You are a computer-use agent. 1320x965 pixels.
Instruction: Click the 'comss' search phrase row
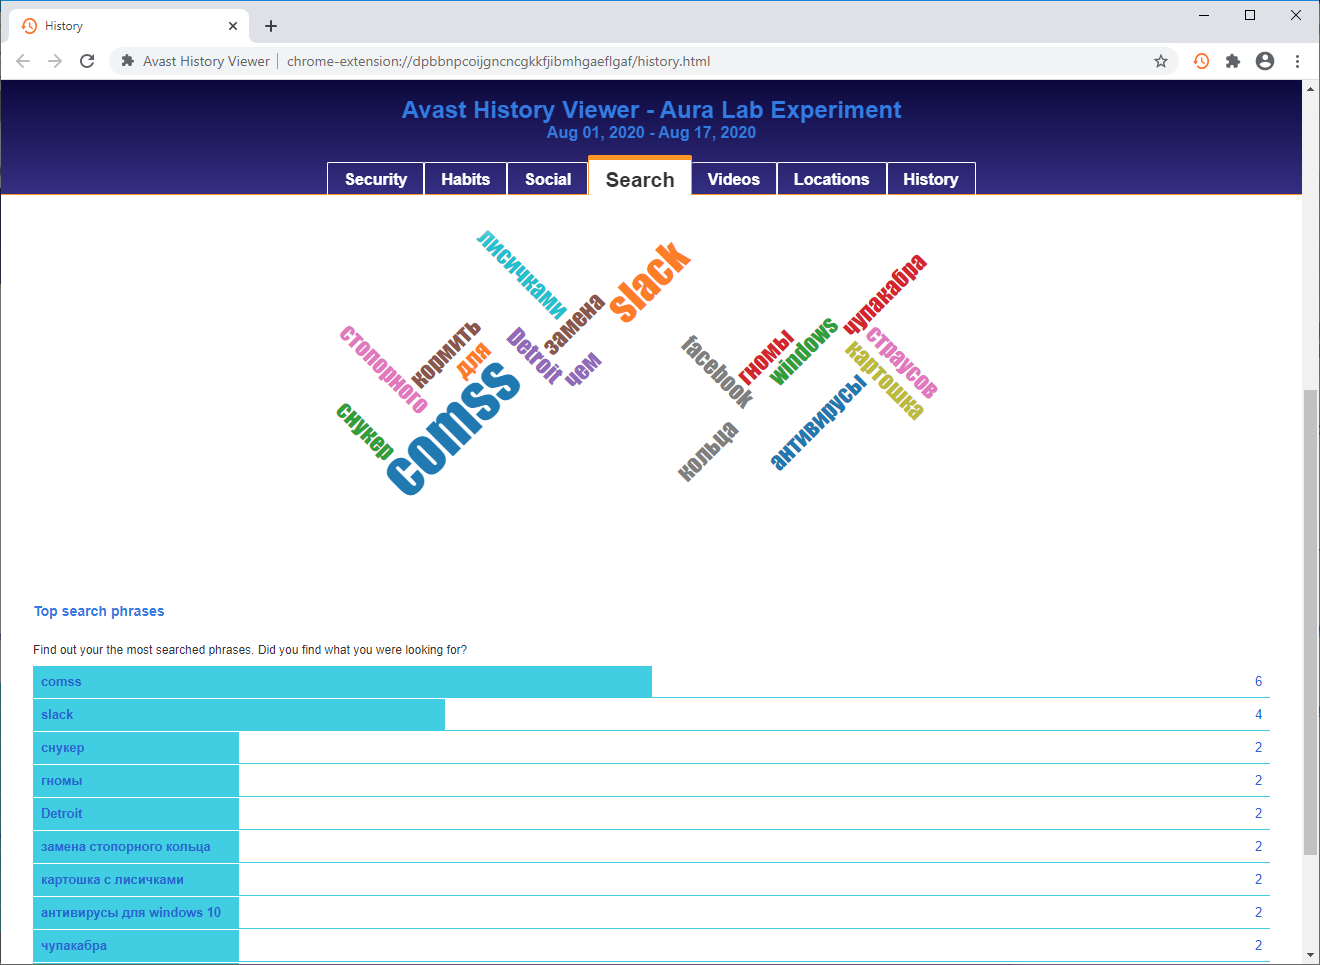point(651,681)
